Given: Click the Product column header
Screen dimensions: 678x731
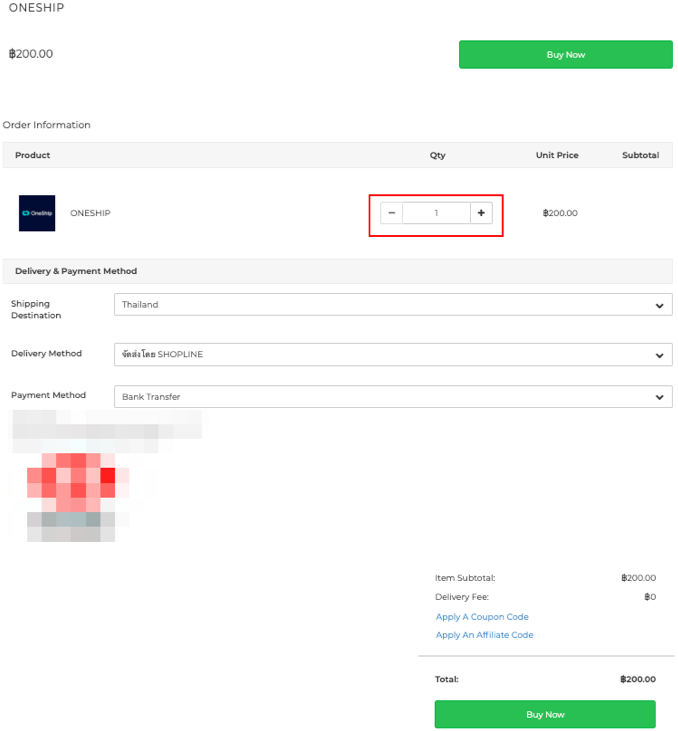Looking at the screenshot, I should click(33, 155).
